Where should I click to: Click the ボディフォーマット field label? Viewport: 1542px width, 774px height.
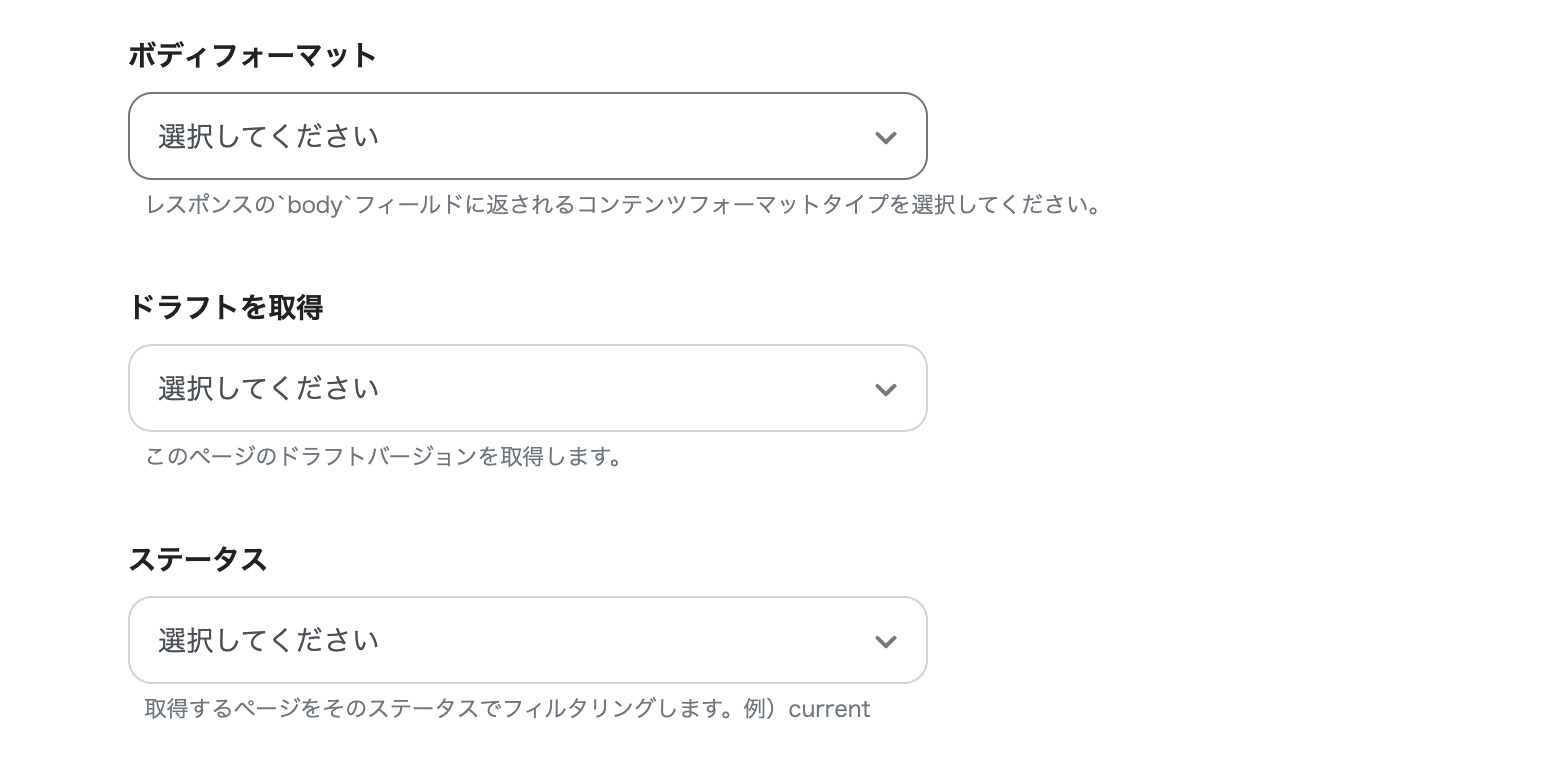[x=252, y=56]
